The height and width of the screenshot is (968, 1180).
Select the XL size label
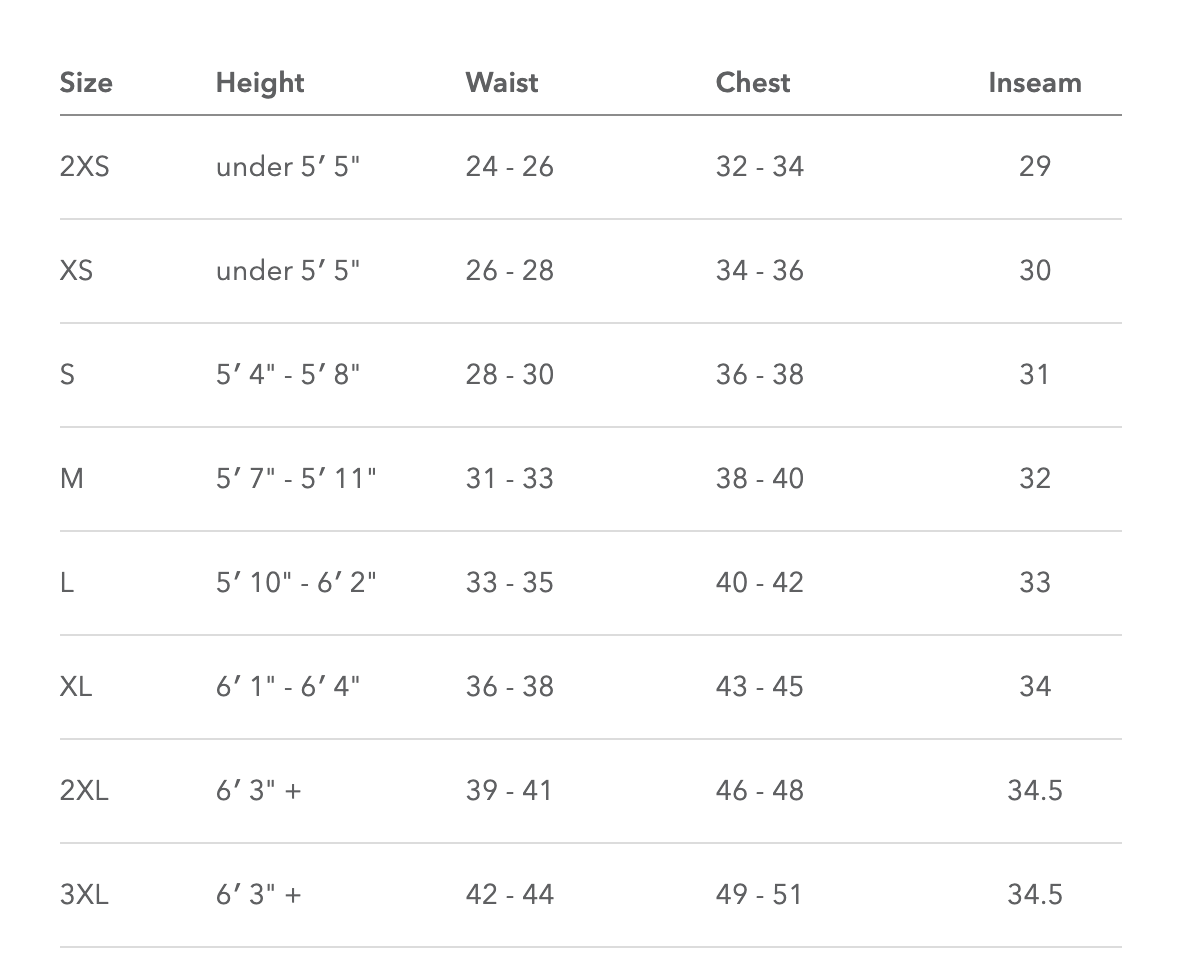pyautogui.click(x=76, y=686)
